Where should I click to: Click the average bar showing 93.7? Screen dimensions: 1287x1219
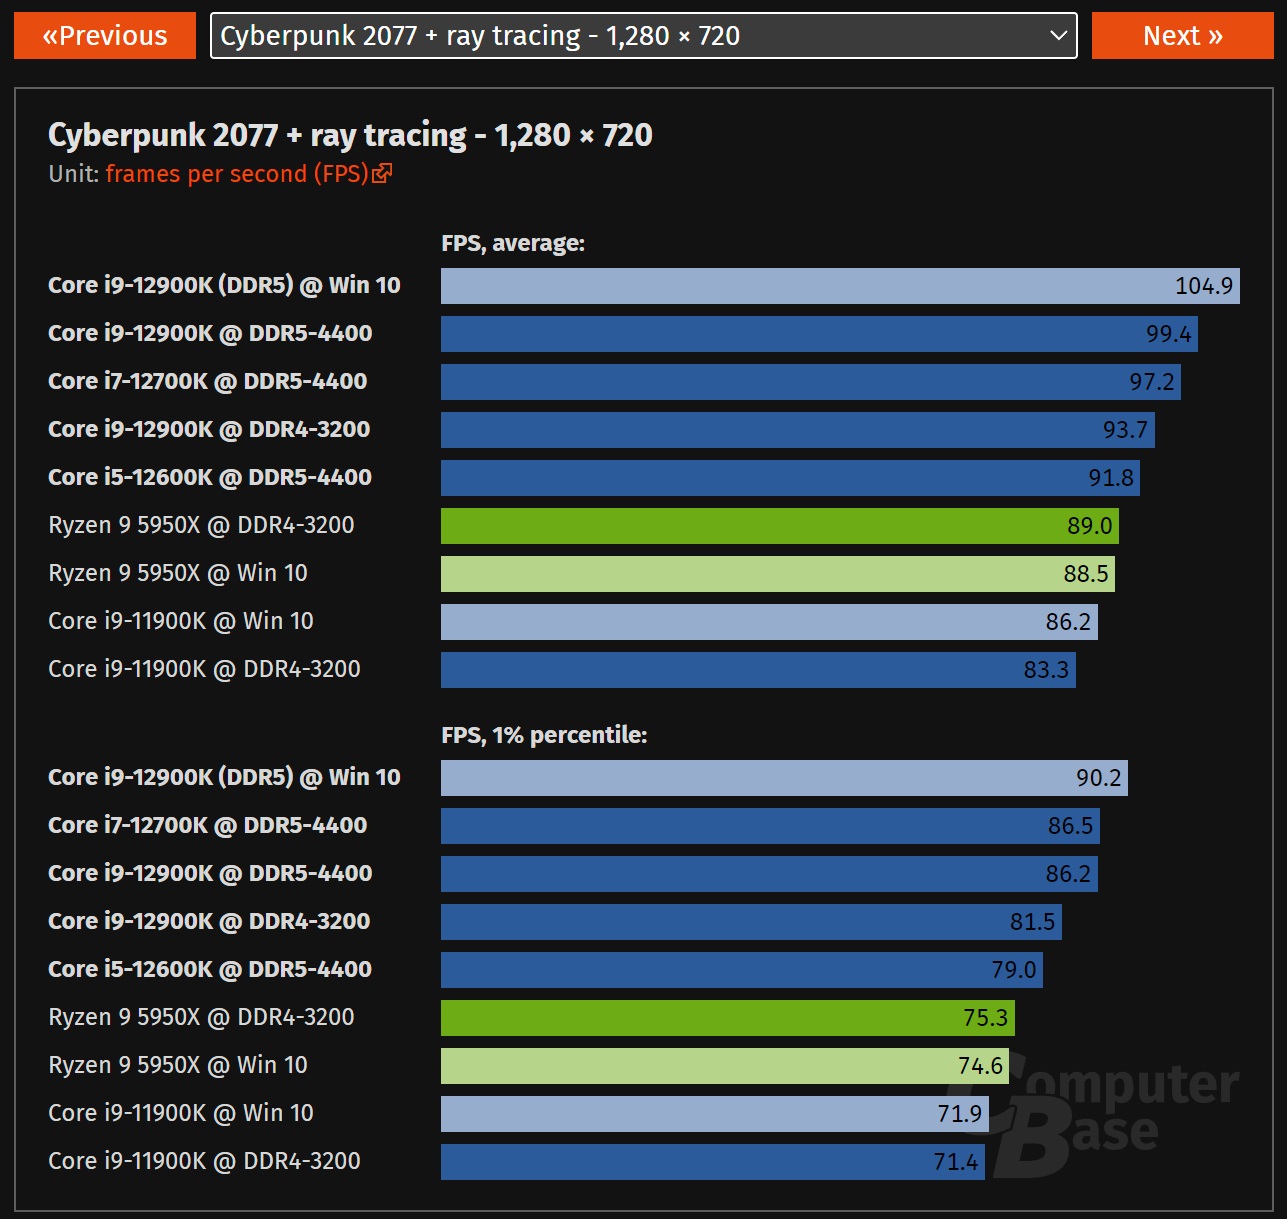798,430
